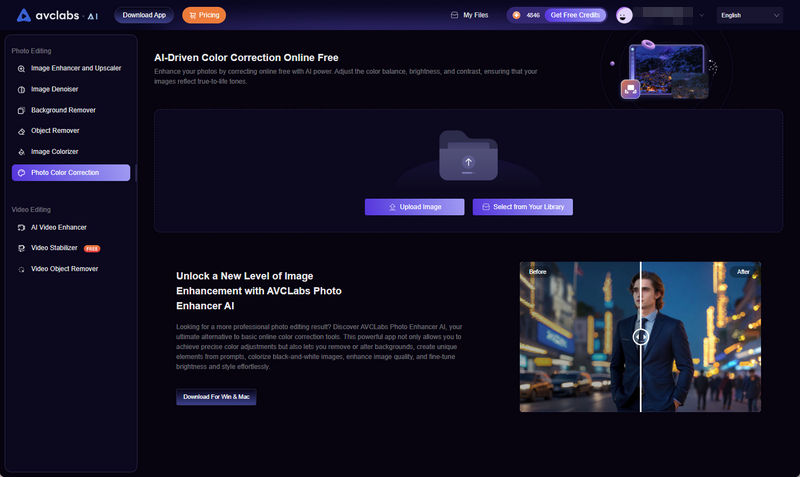Viewport: 800px width, 477px height.
Task: Click the Image Colorizer sidebar icon
Action: coord(21,152)
